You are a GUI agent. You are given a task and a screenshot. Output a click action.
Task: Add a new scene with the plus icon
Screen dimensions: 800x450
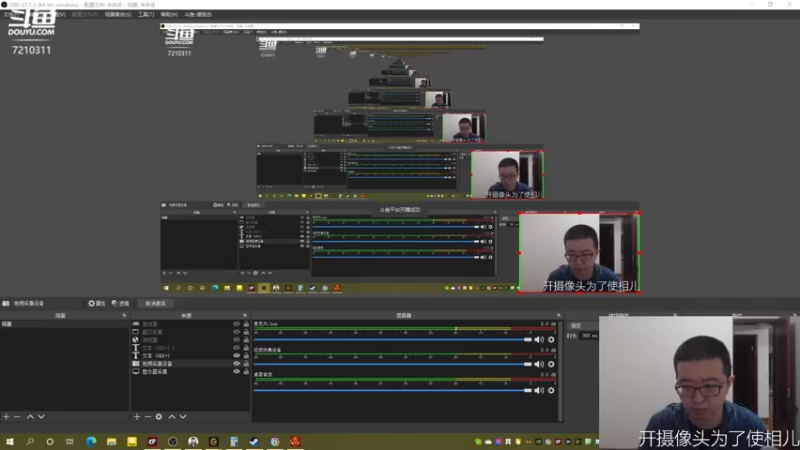[x=6, y=417]
